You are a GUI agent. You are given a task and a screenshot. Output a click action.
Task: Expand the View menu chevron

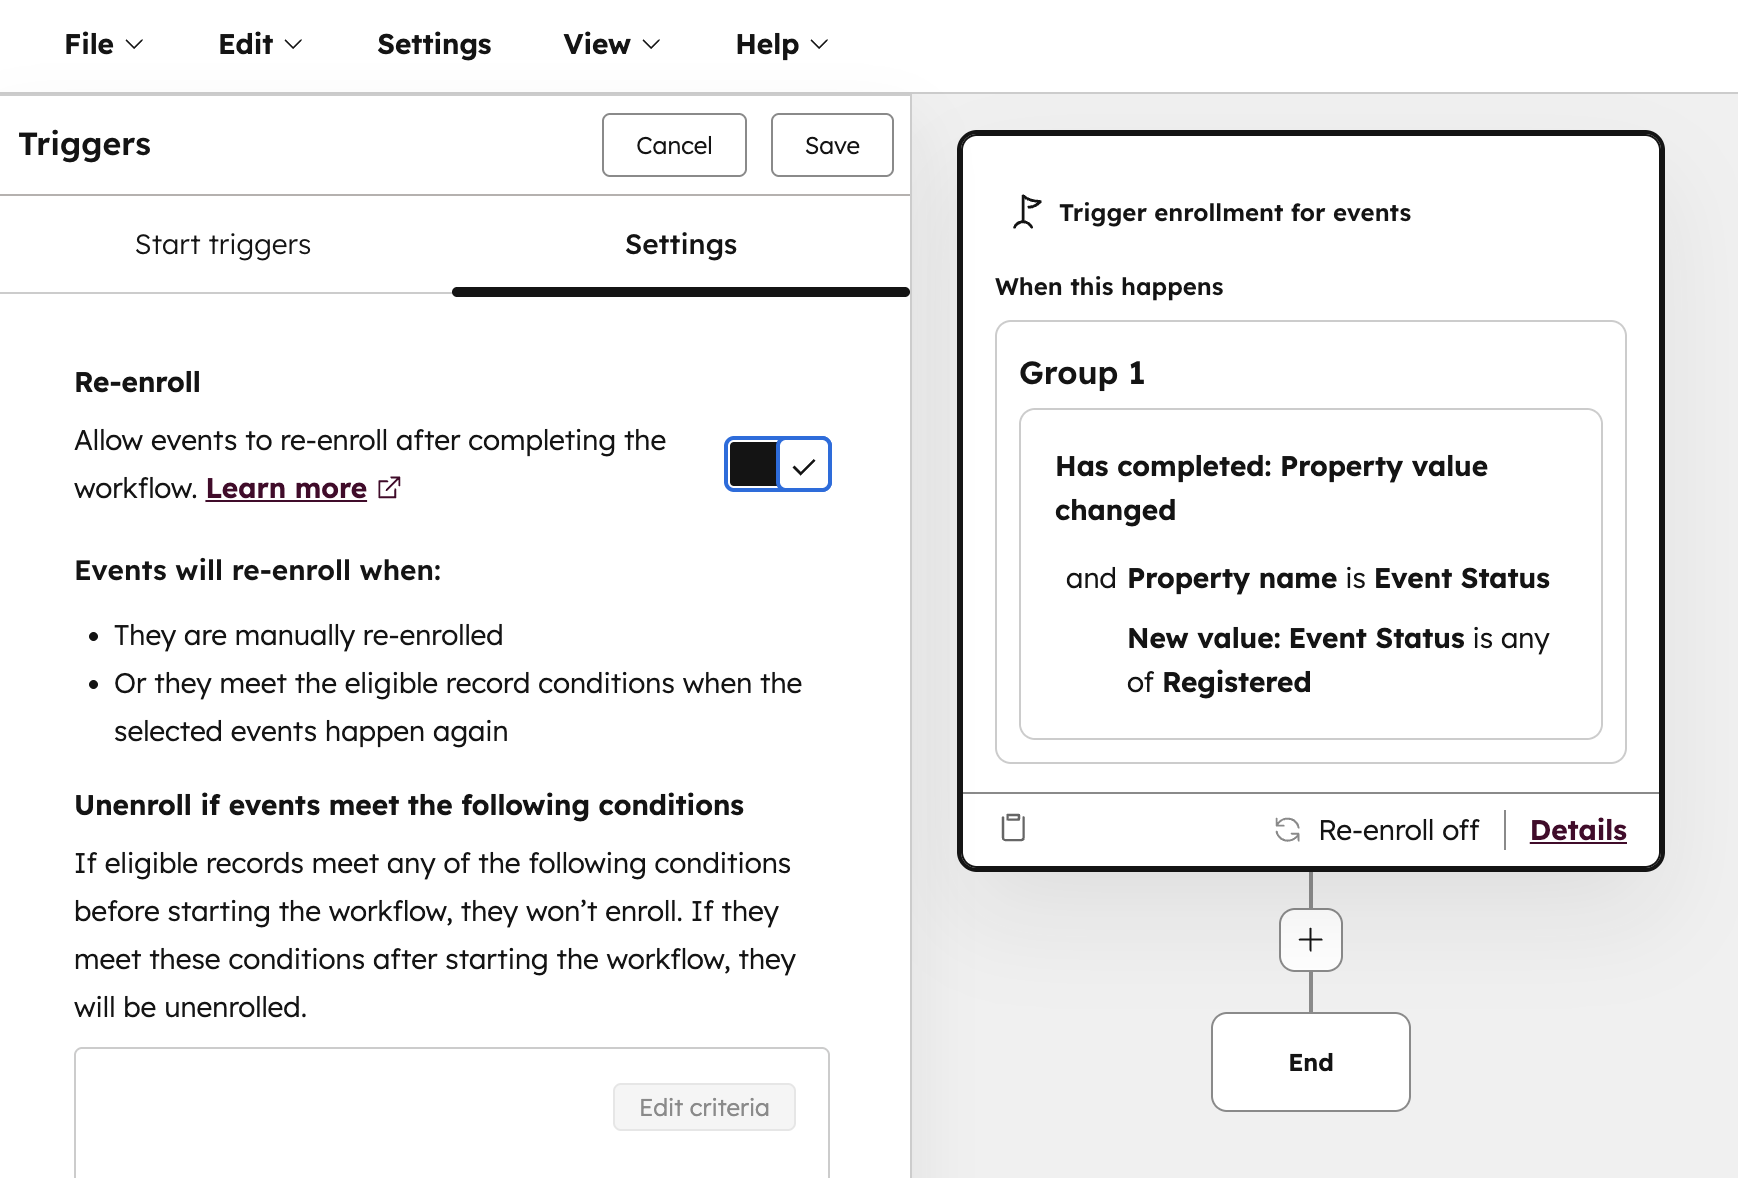(x=651, y=45)
